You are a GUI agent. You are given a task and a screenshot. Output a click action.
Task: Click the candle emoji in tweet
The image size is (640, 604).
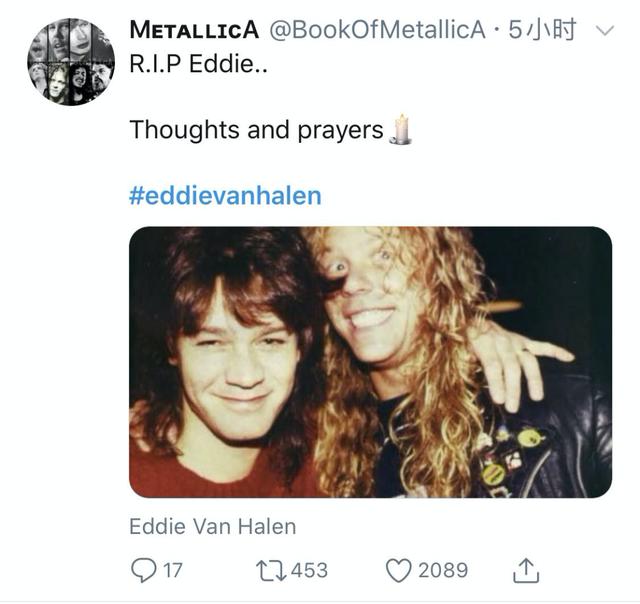click(401, 129)
